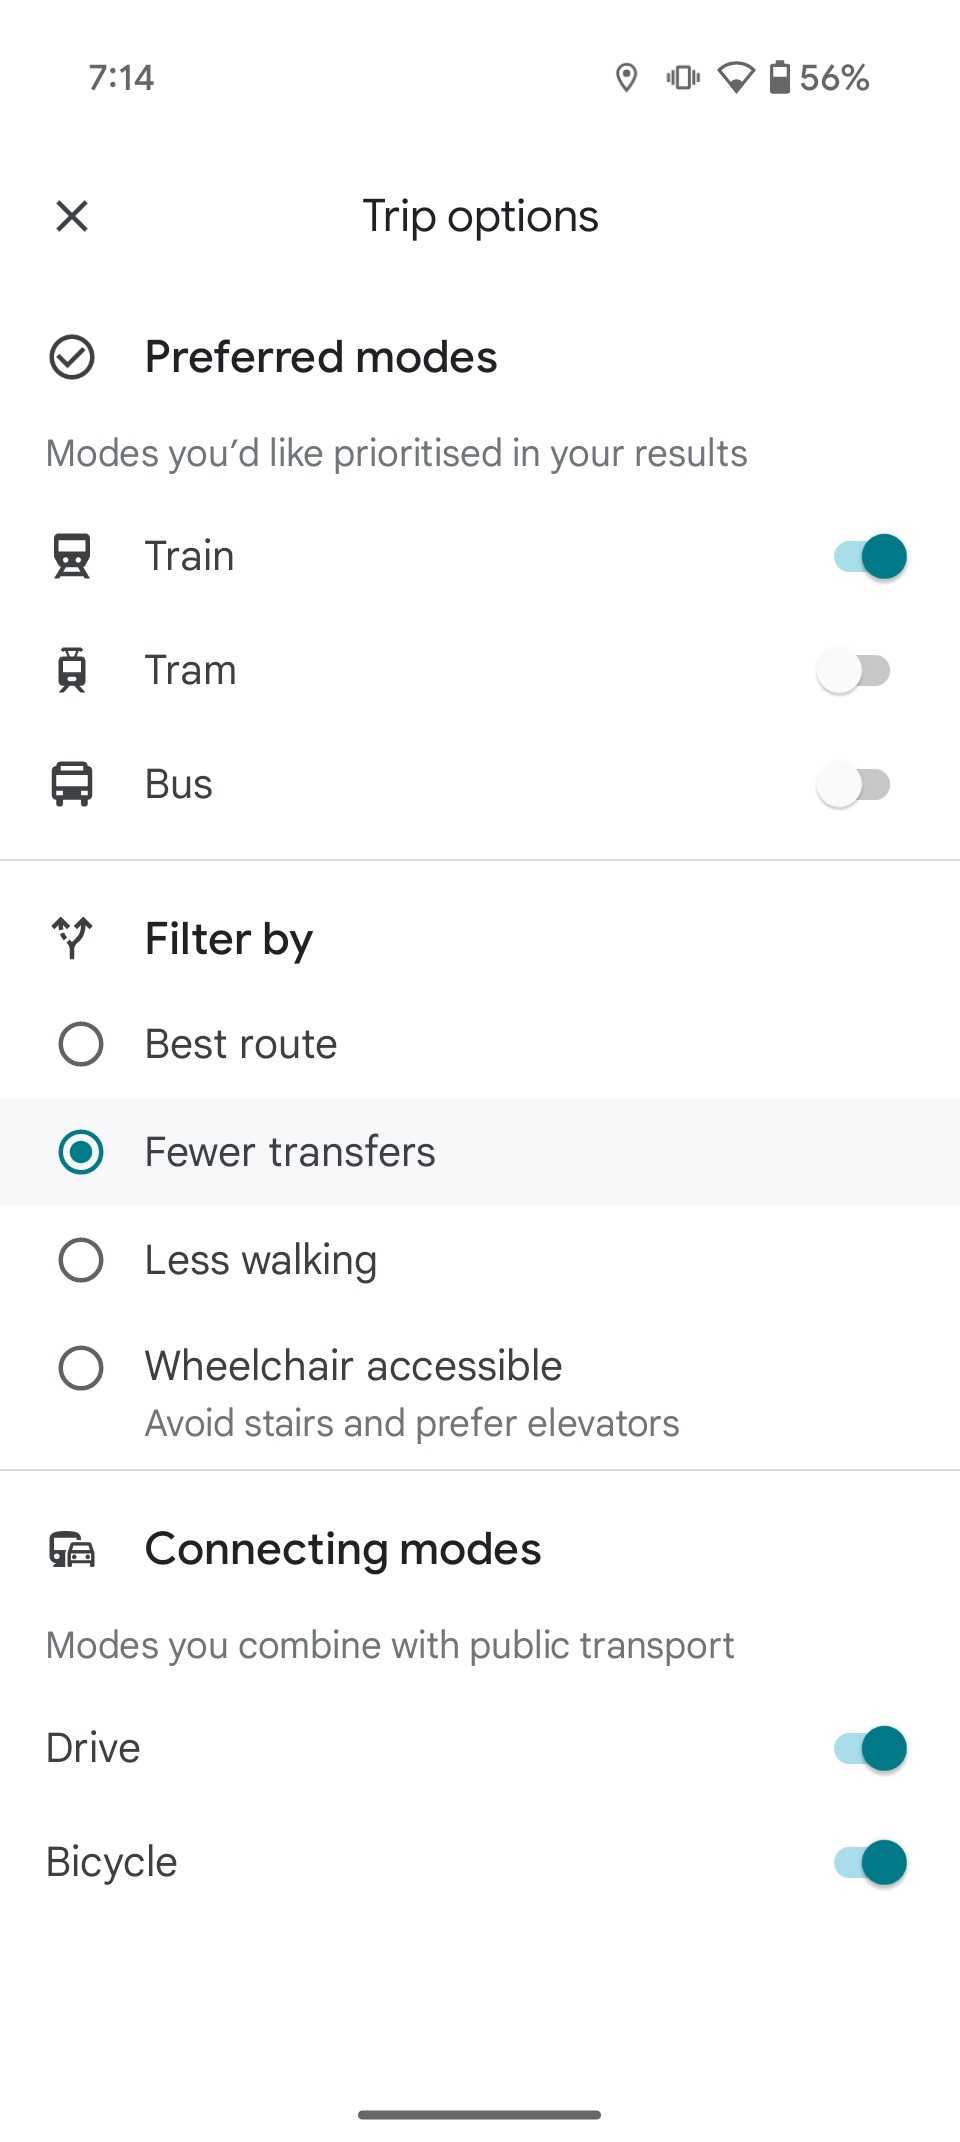This screenshot has height=2142, width=960.
Task: Tap the Tram icon
Action: (x=72, y=670)
